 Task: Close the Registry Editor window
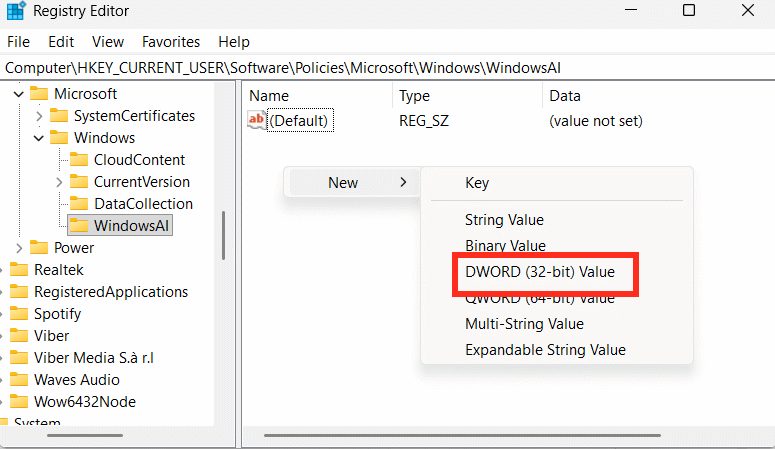point(748,10)
